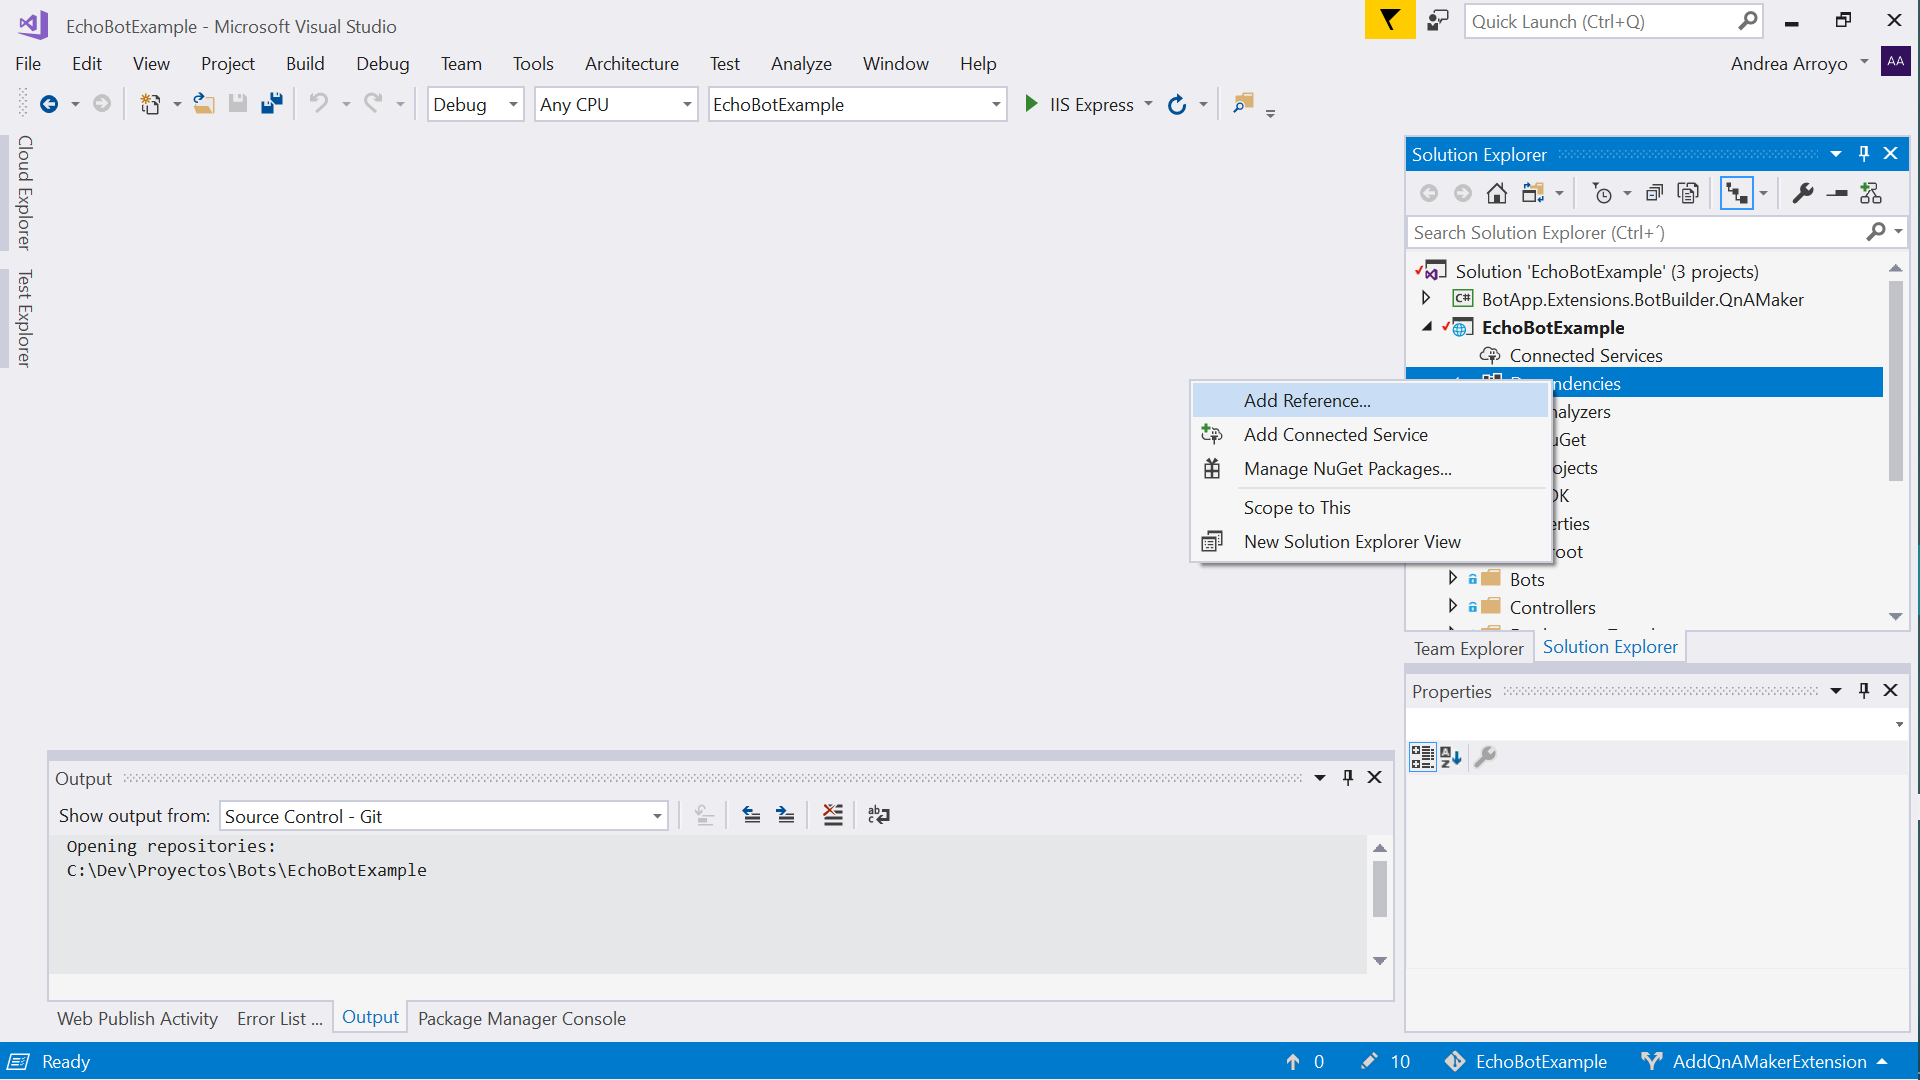Switch to Package Manager Console tab
Screen dimensions: 1920x1080
[521, 1017]
